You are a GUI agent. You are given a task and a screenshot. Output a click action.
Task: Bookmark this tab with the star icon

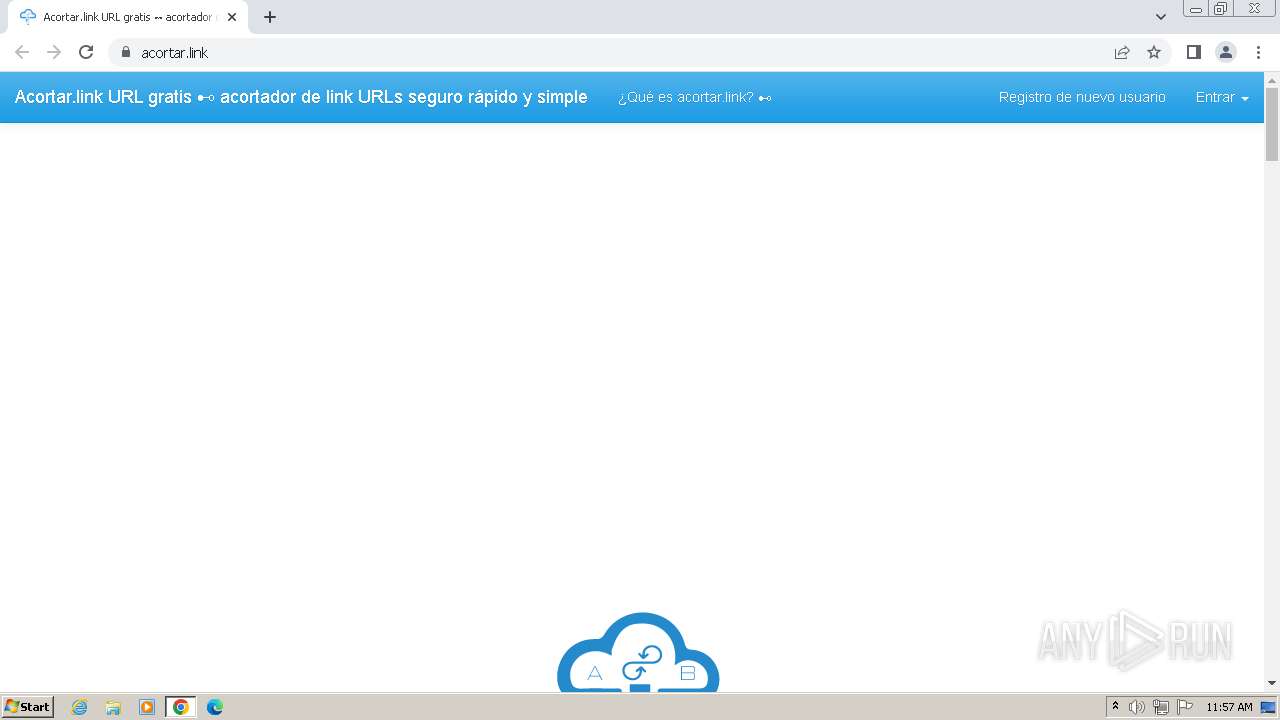pyautogui.click(x=1154, y=52)
